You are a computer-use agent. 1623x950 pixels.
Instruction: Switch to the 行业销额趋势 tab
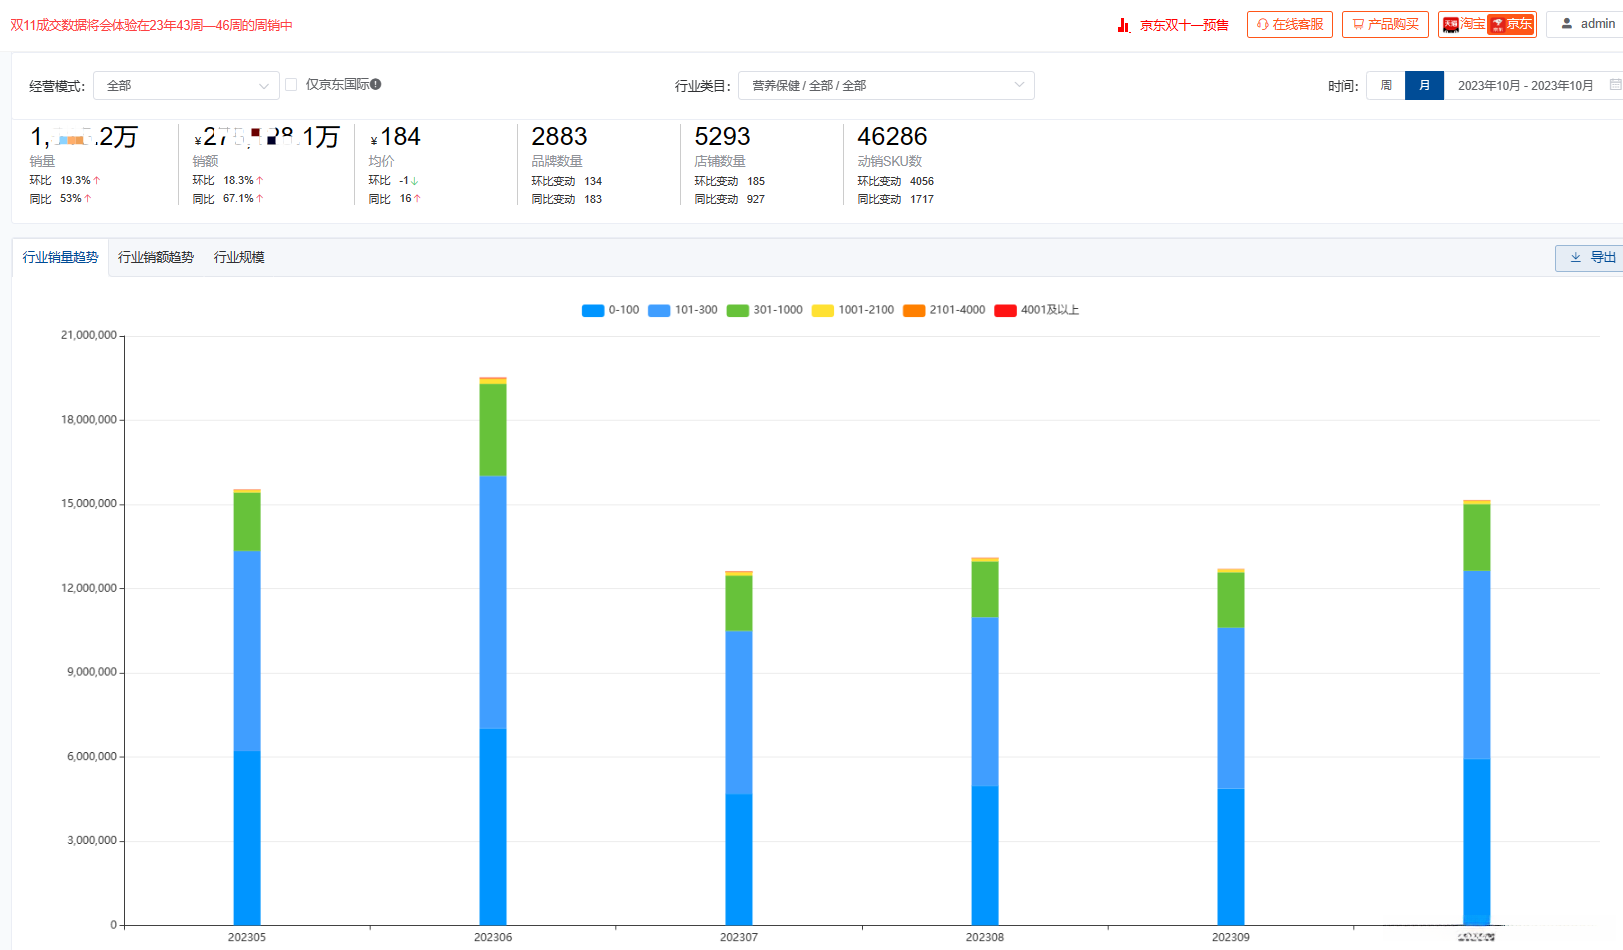(x=156, y=257)
